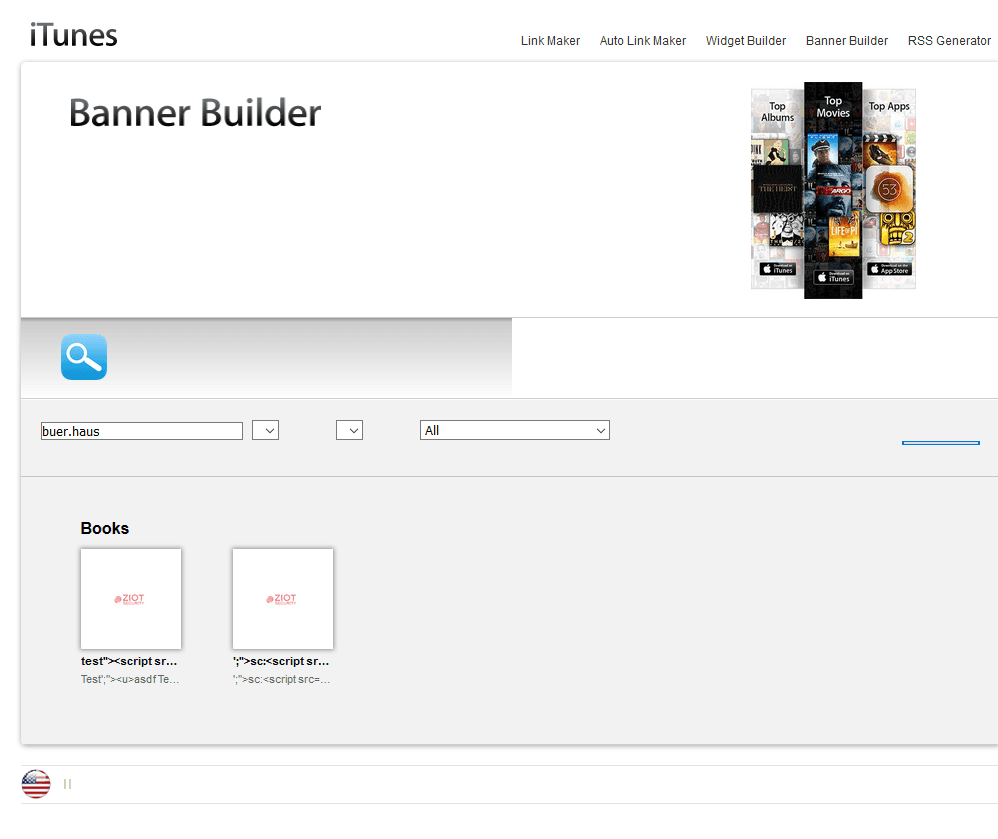Click the search field containing buer.haus
Image resolution: width=998 pixels, height=839 pixels.
coord(141,431)
